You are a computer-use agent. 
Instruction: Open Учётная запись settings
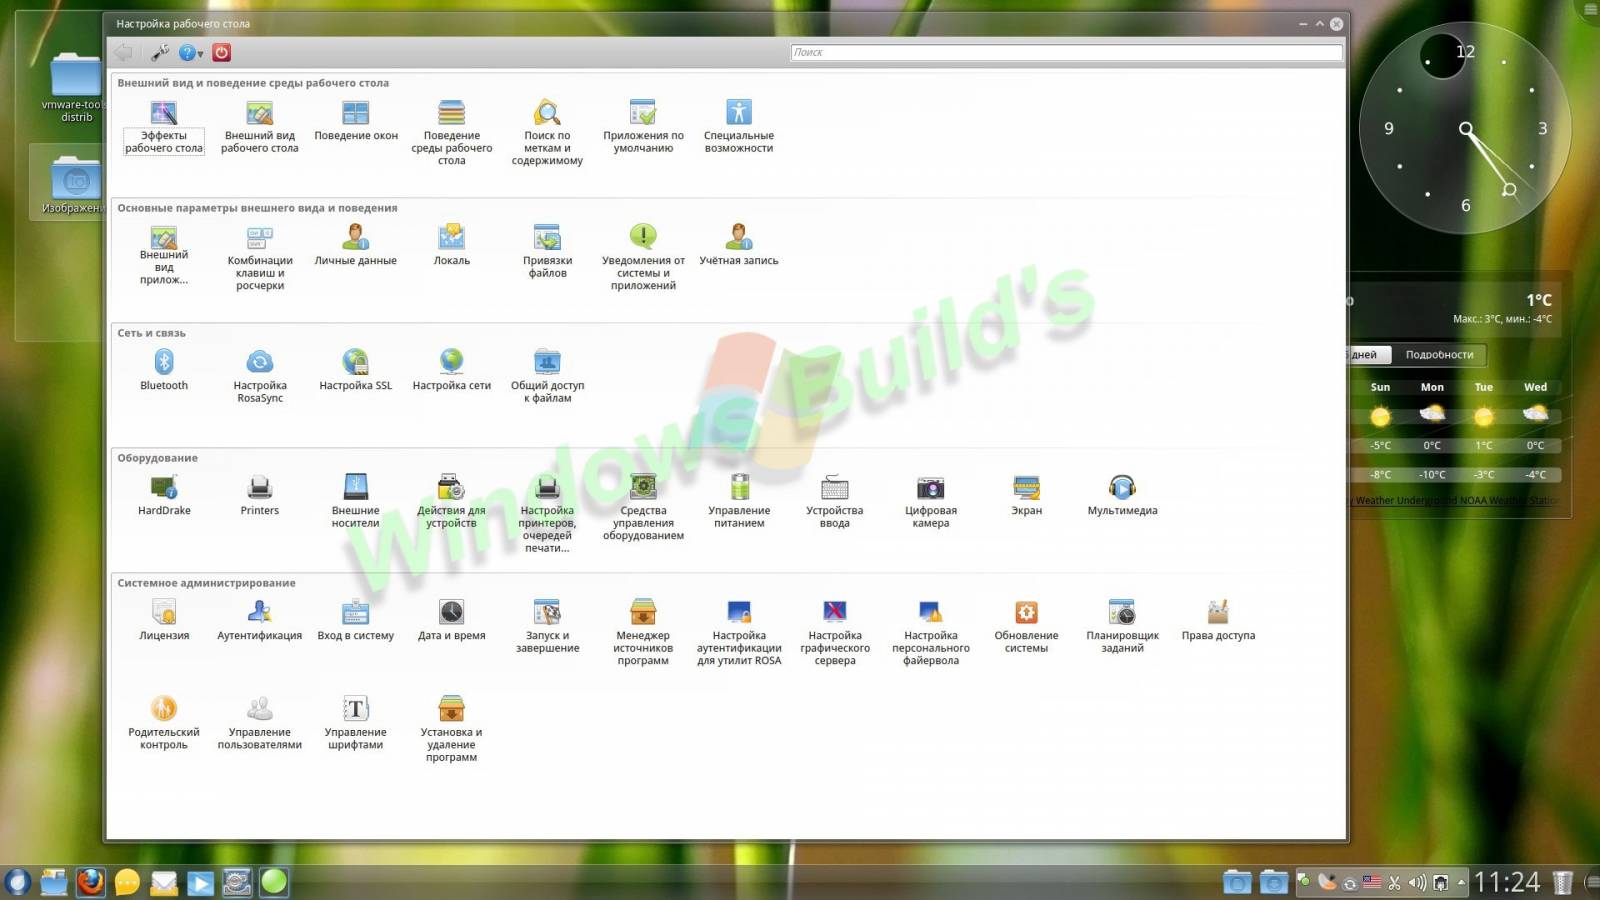pos(739,246)
